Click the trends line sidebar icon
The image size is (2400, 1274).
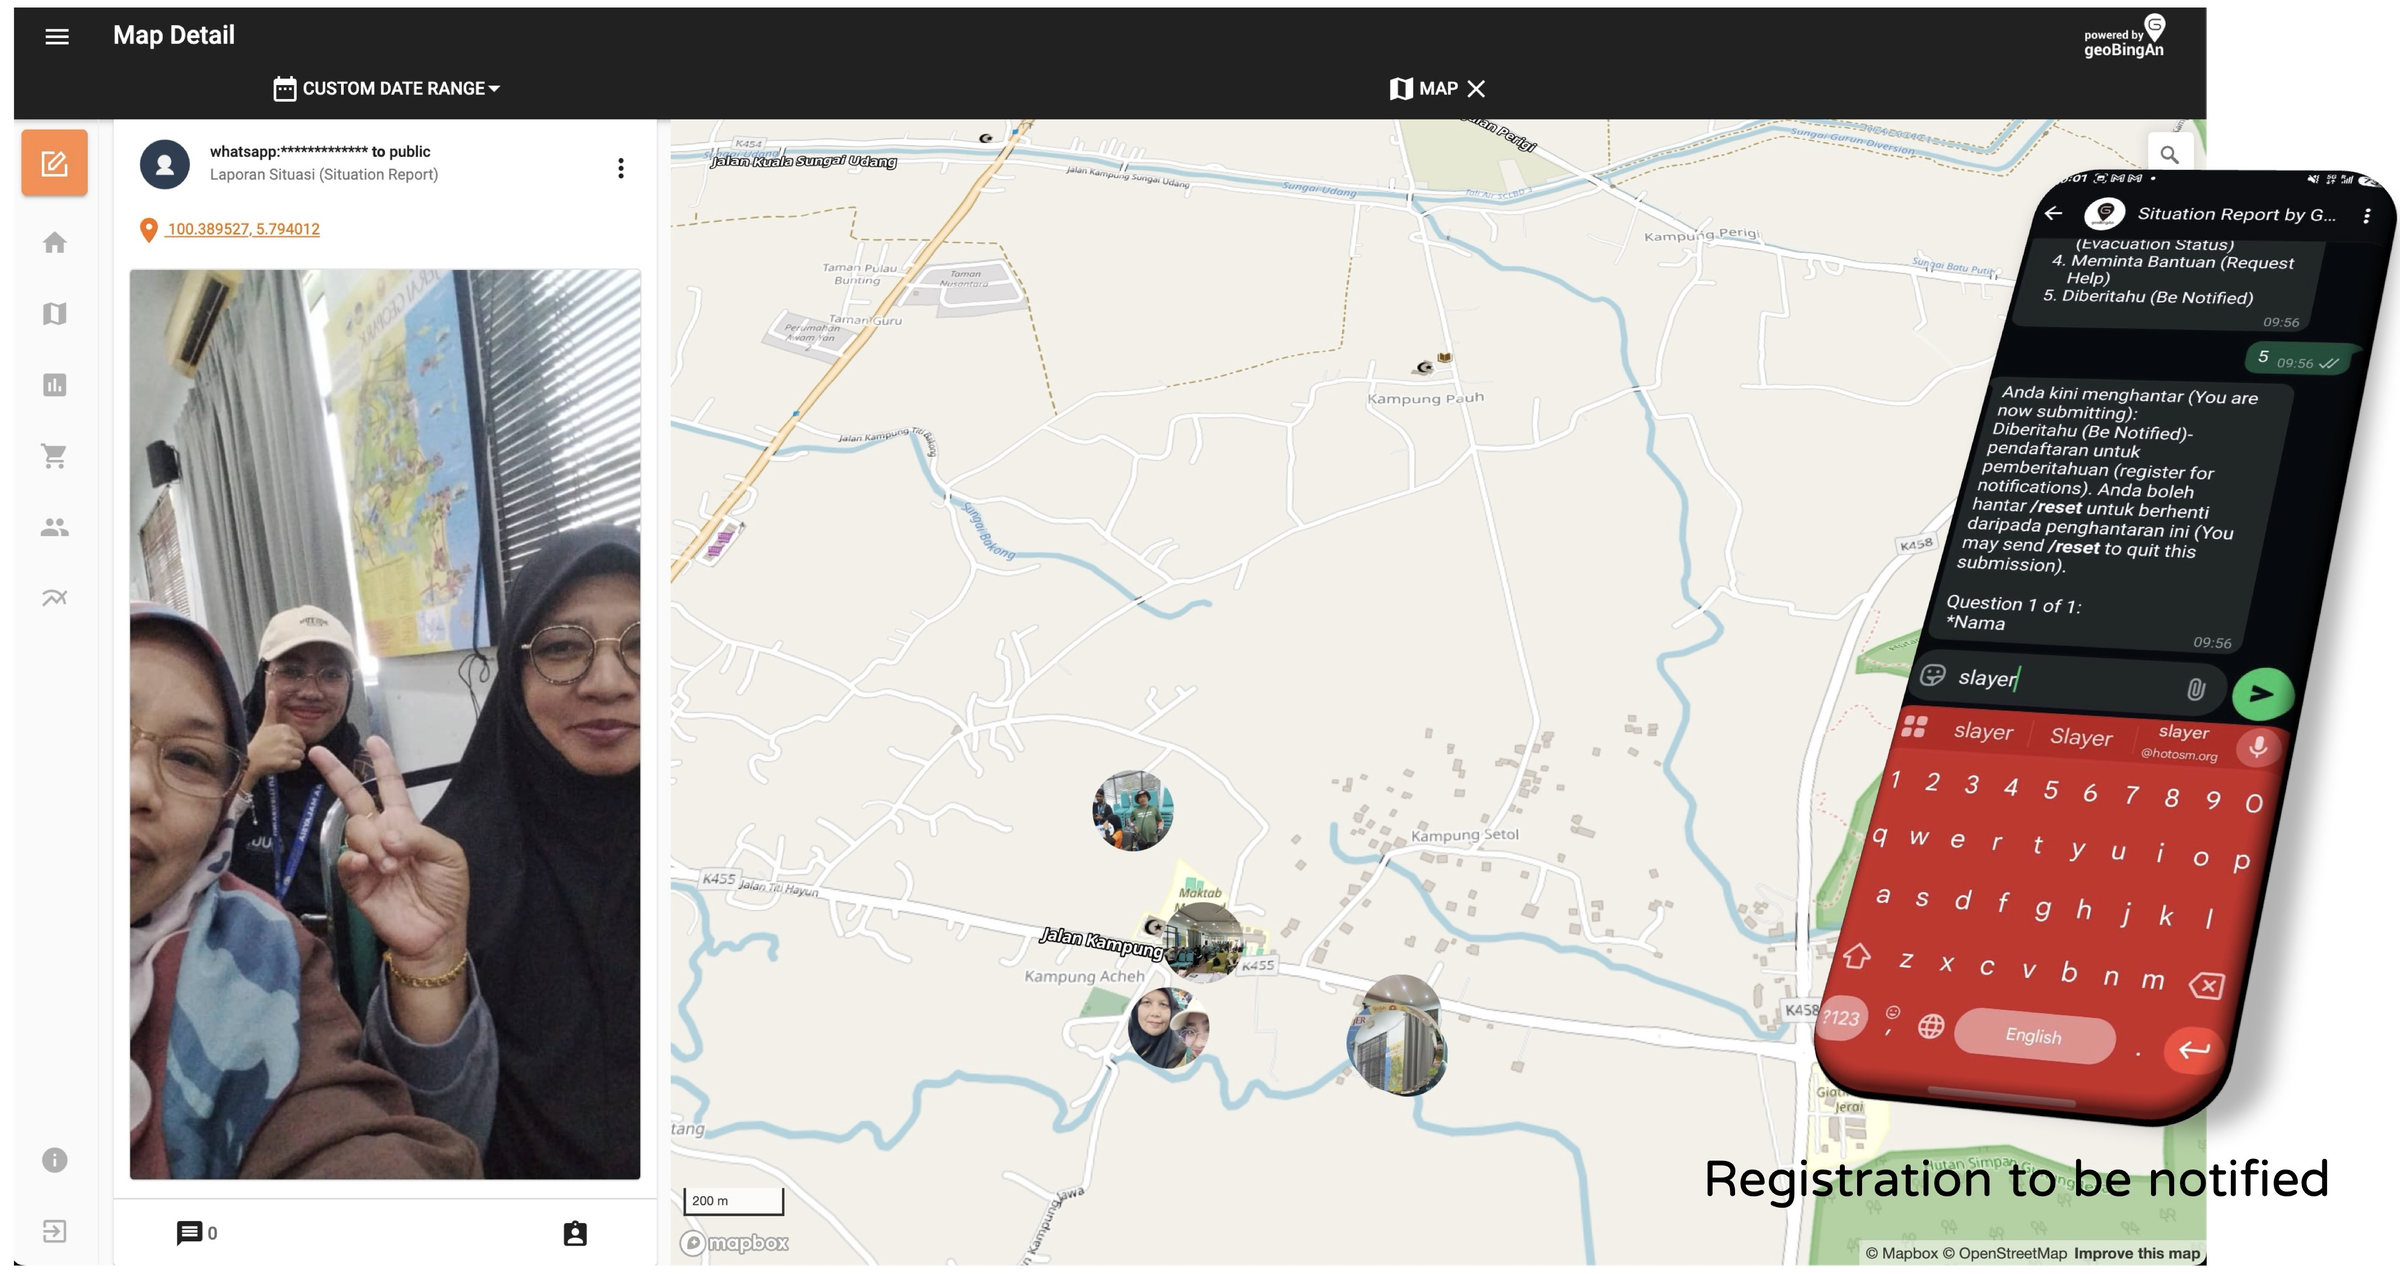coord(54,598)
